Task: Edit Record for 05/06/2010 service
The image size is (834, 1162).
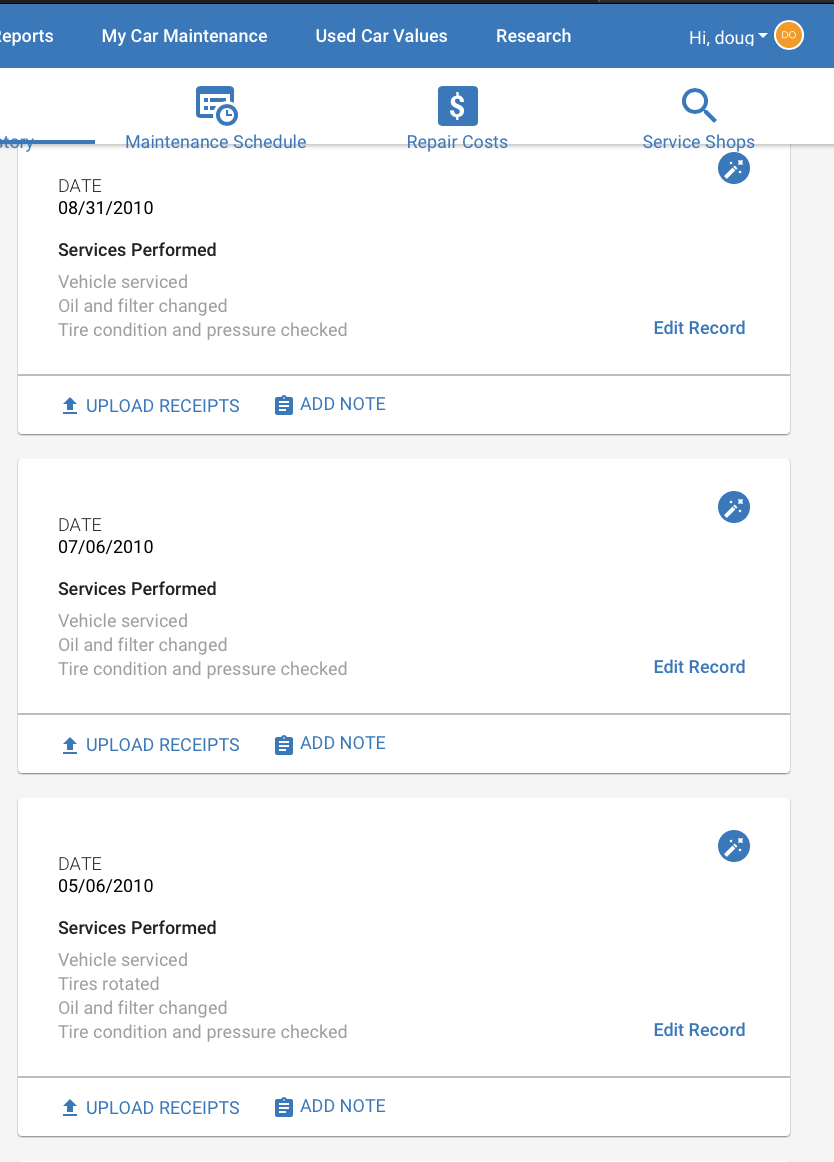Action: (699, 1029)
